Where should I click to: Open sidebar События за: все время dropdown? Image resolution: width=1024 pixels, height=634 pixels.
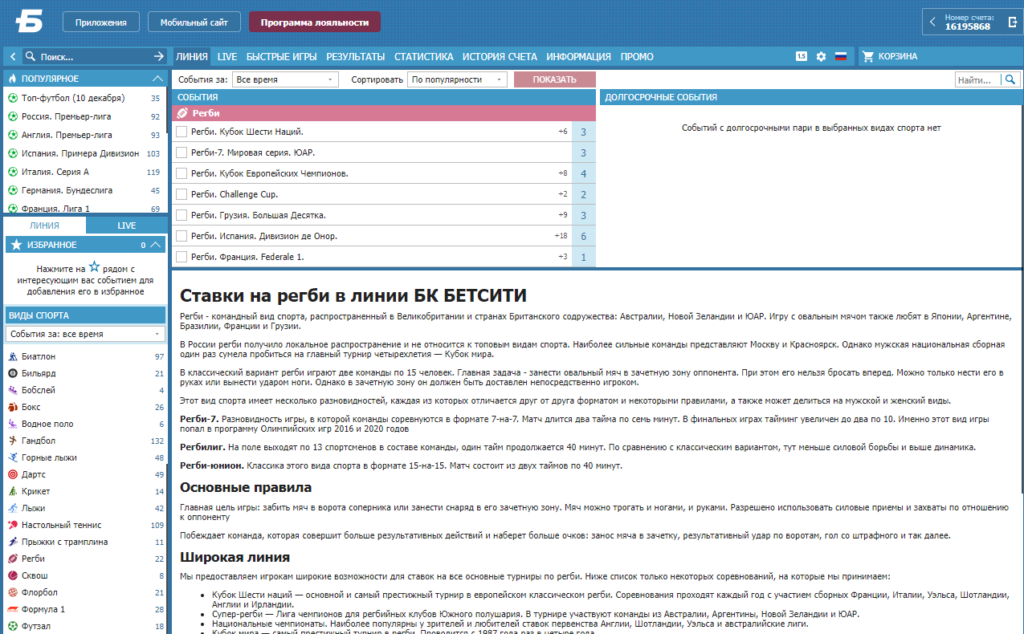[x=85, y=334]
